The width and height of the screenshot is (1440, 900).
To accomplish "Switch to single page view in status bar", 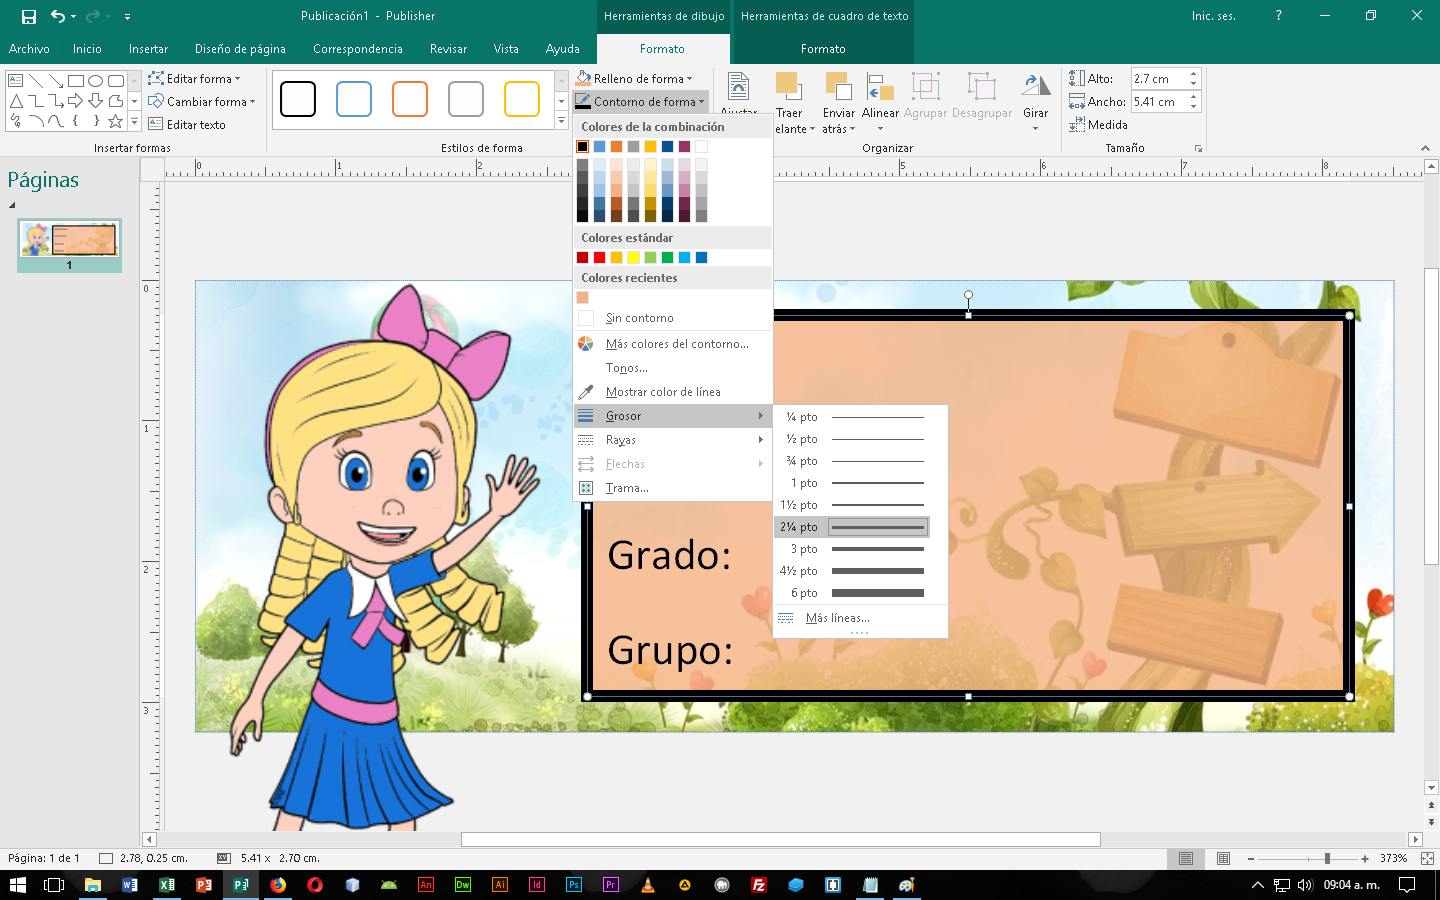I will [1186, 858].
